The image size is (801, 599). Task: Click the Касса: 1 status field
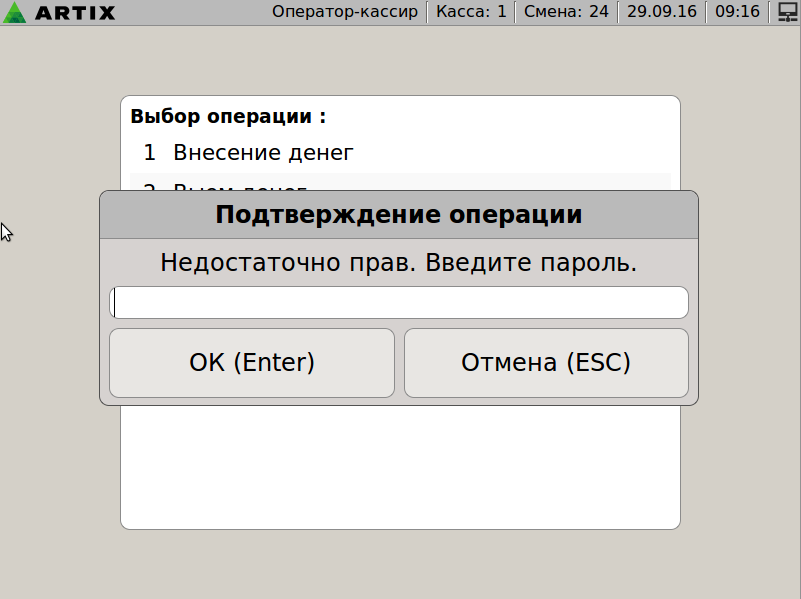(471, 12)
